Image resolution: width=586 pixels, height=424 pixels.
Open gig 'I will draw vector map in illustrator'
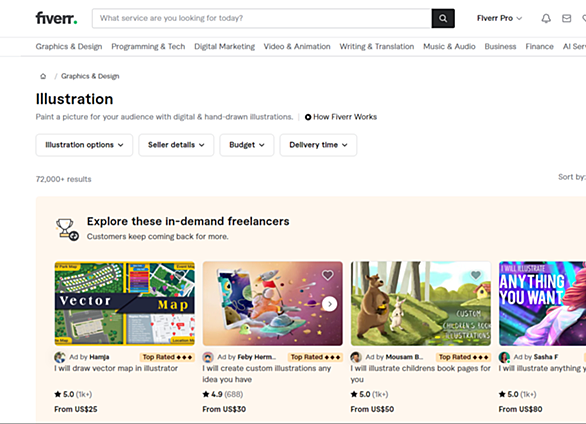point(116,368)
